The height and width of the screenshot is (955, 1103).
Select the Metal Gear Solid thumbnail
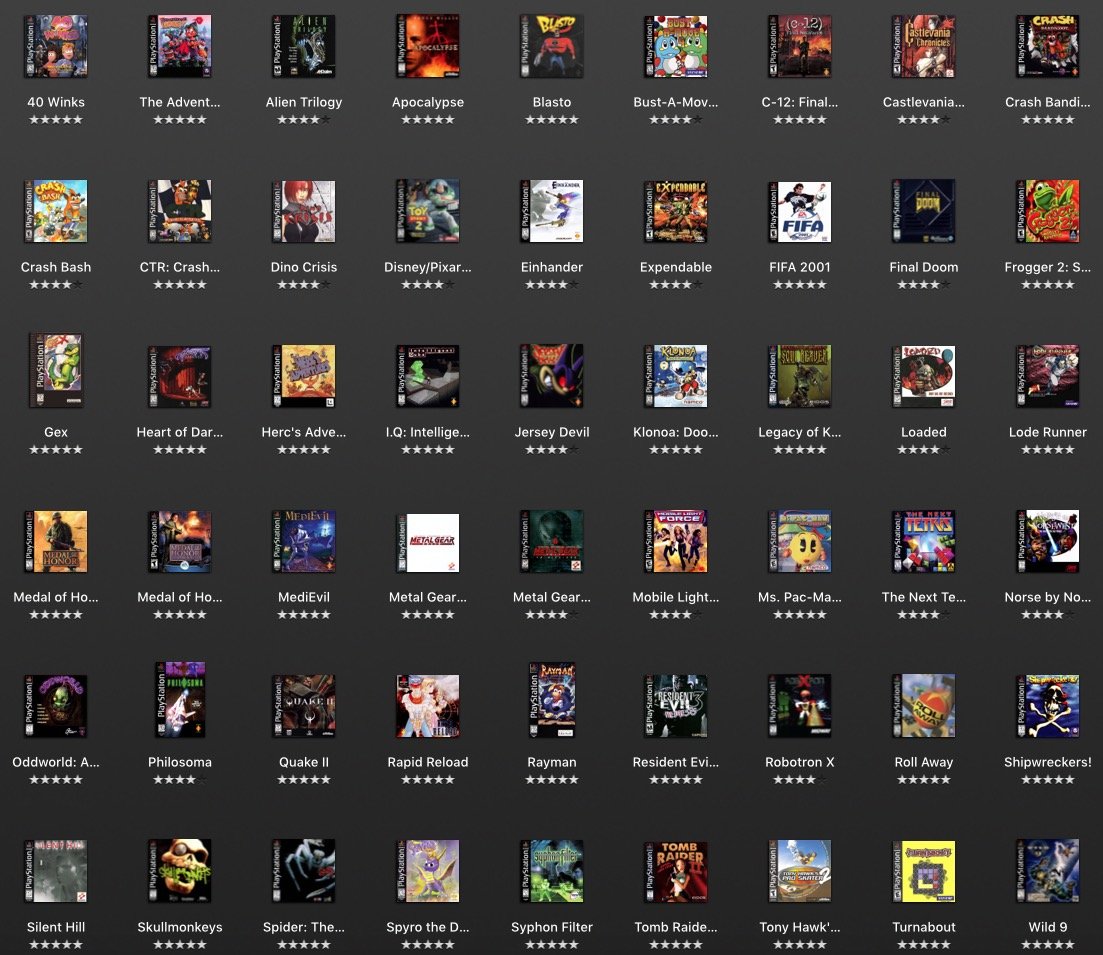pos(427,540)
